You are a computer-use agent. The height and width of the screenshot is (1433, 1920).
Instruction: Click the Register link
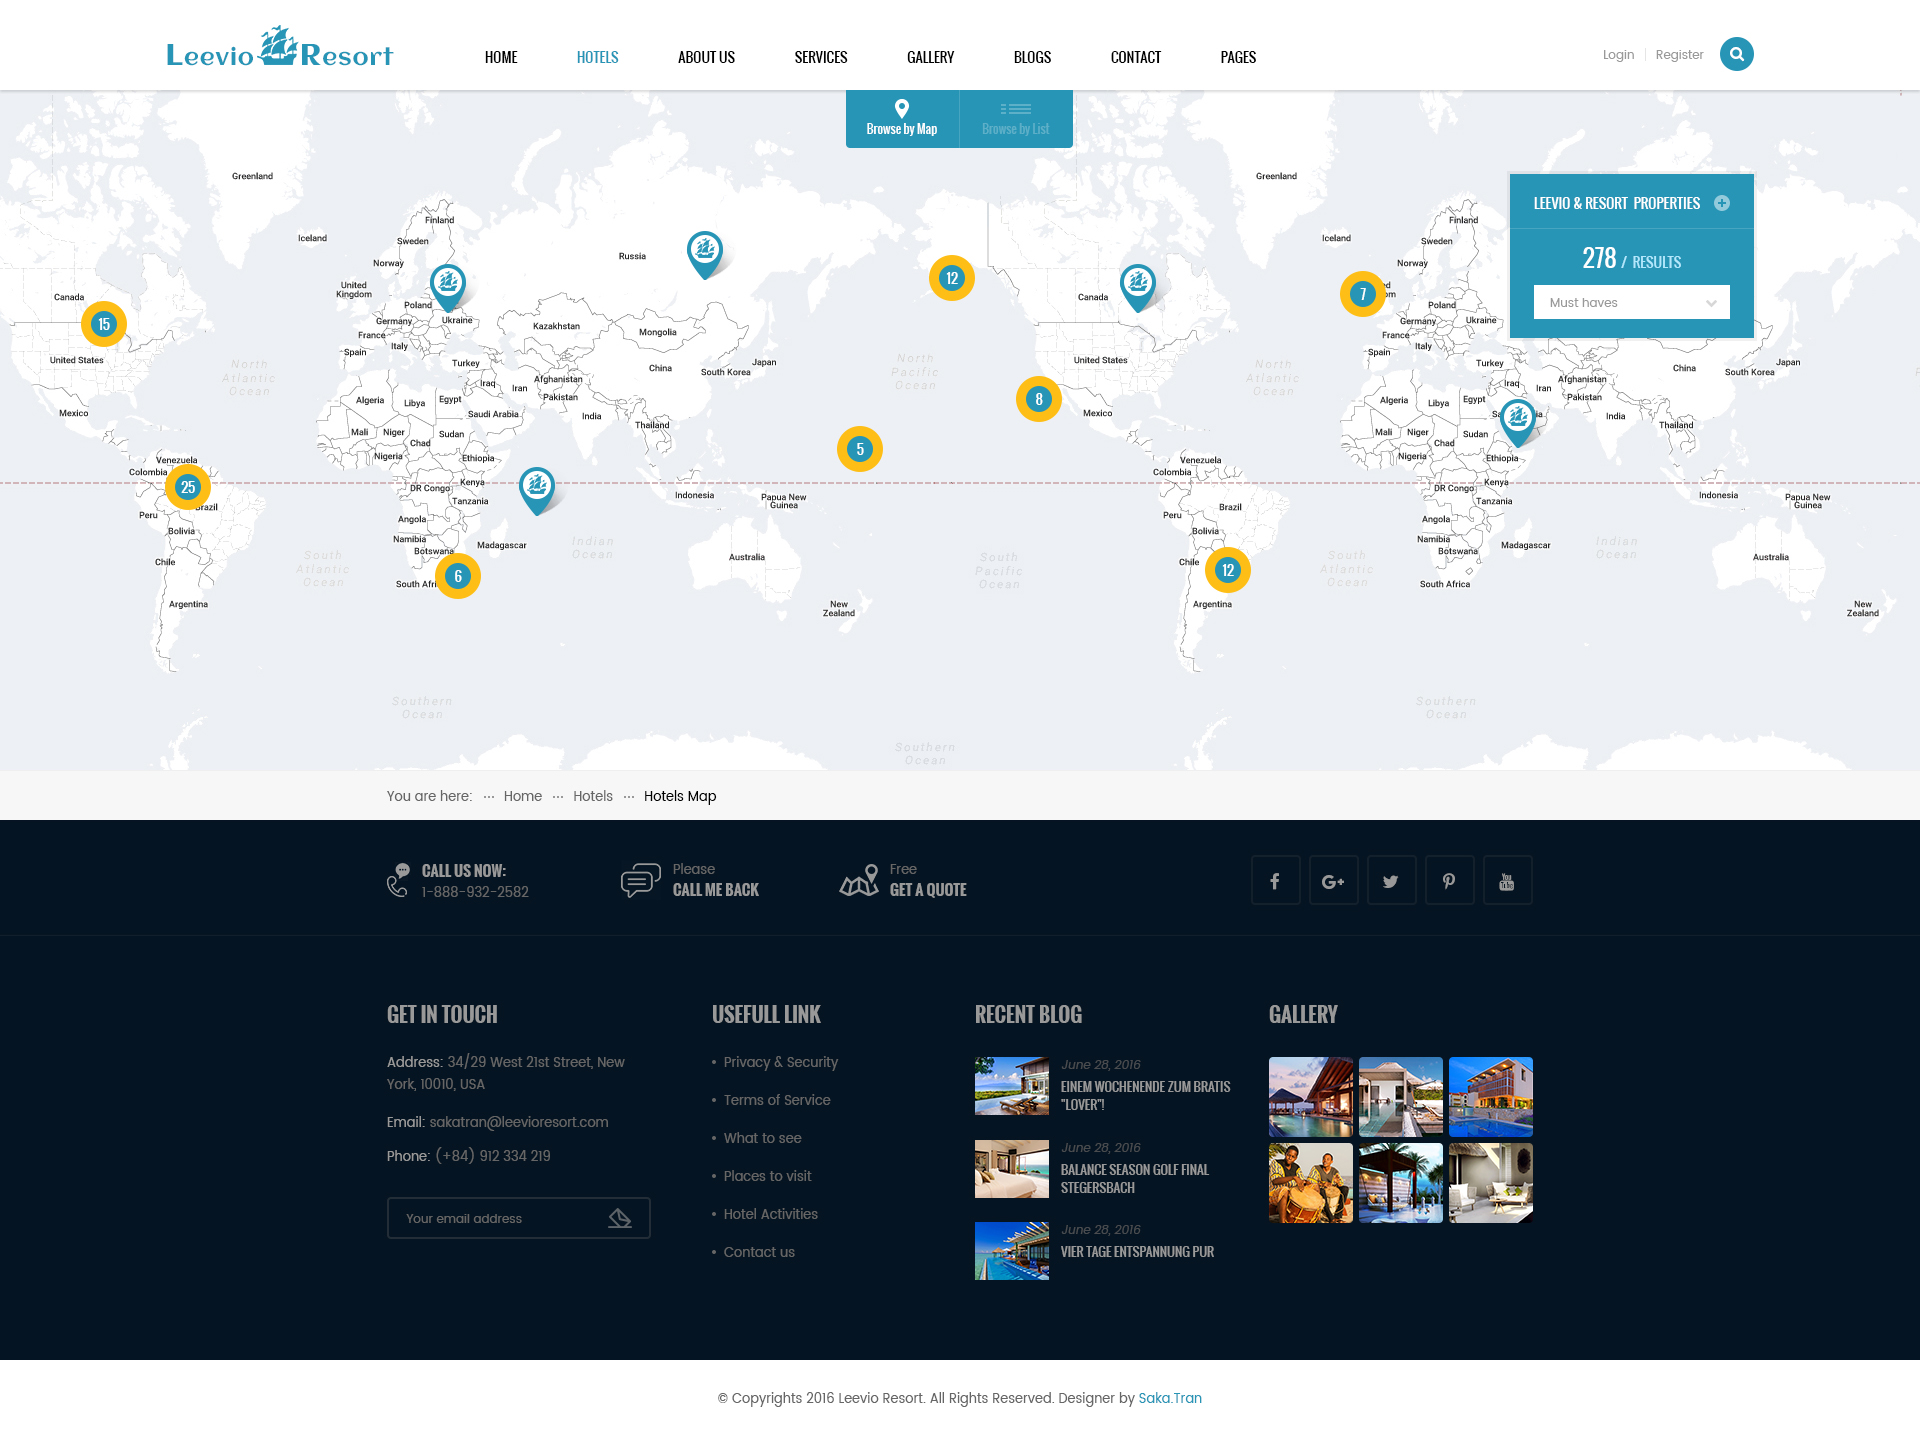(x=1679, y=55)
